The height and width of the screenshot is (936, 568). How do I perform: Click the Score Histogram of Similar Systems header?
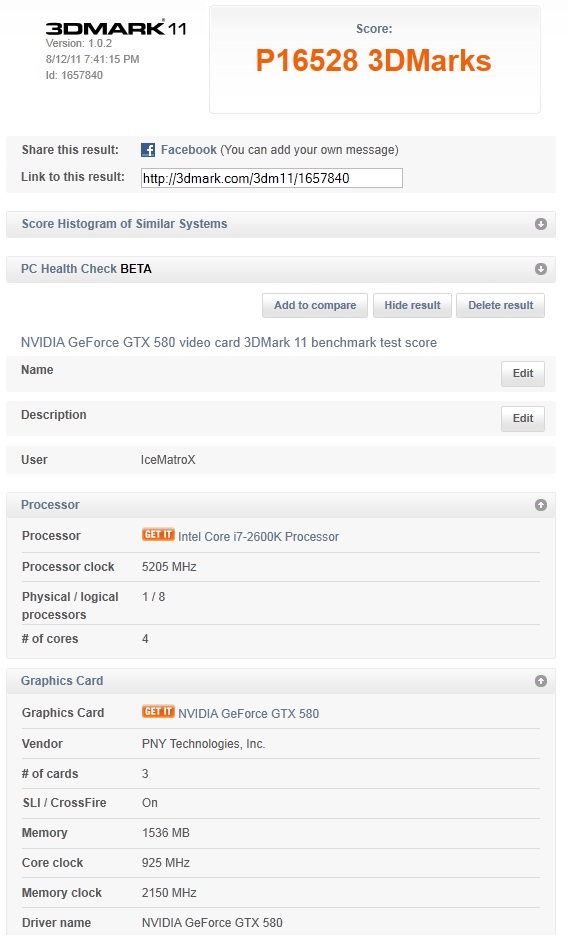click(280, 224)
